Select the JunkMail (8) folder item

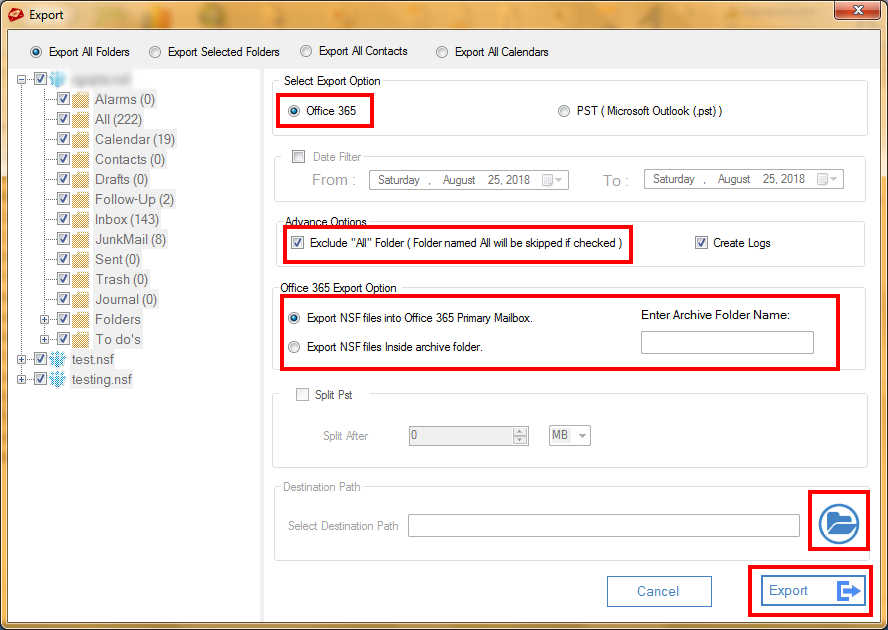pyautogui.click(x=130, y=240)
